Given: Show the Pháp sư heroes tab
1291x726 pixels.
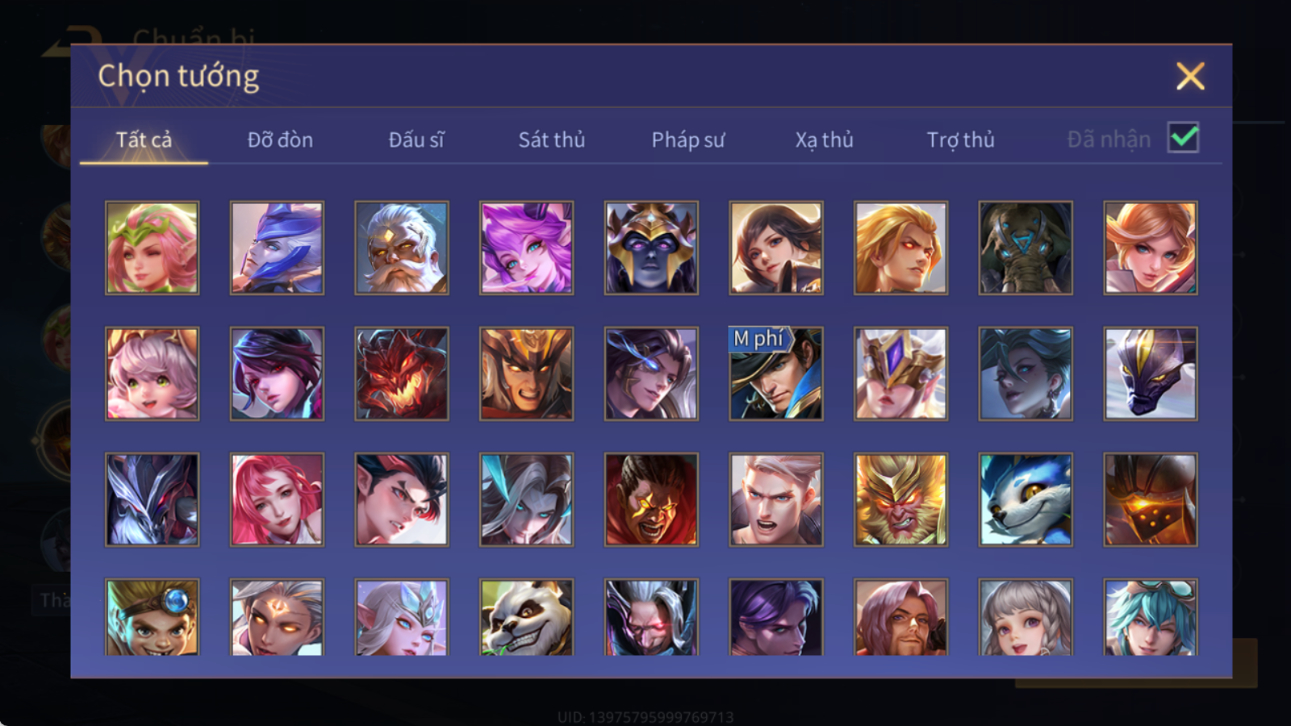Looking at the screenshot, I should (x=688, y=140).
